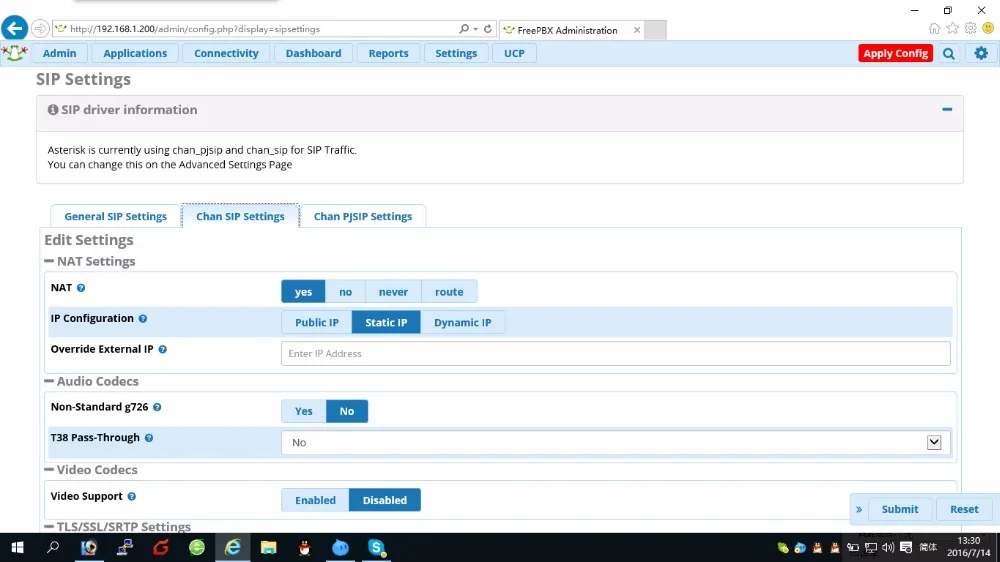This screenshot has width=1000, height=562.
Task: Click the FreePBX frog logo
Action: point(14,53)
